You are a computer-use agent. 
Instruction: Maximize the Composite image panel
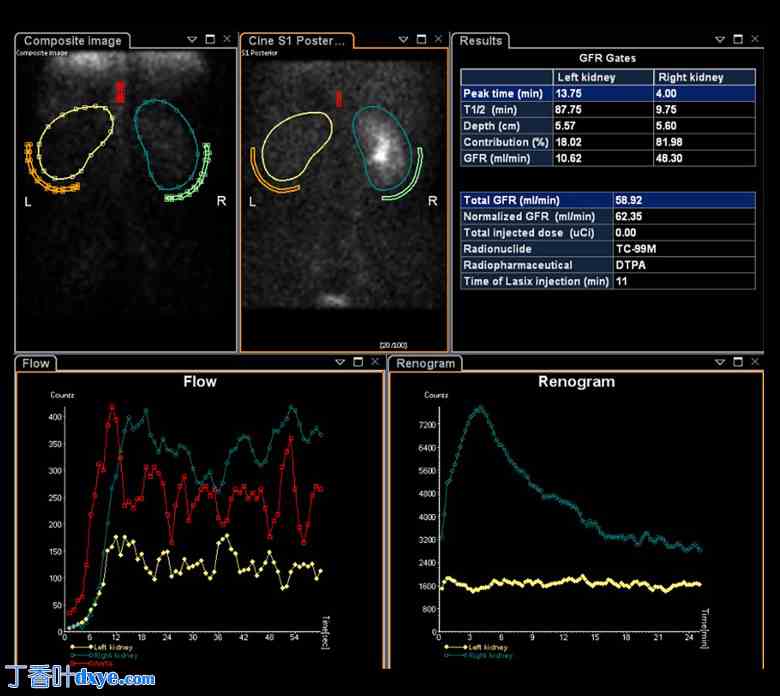pyautogui.click(x=209, y=40)
